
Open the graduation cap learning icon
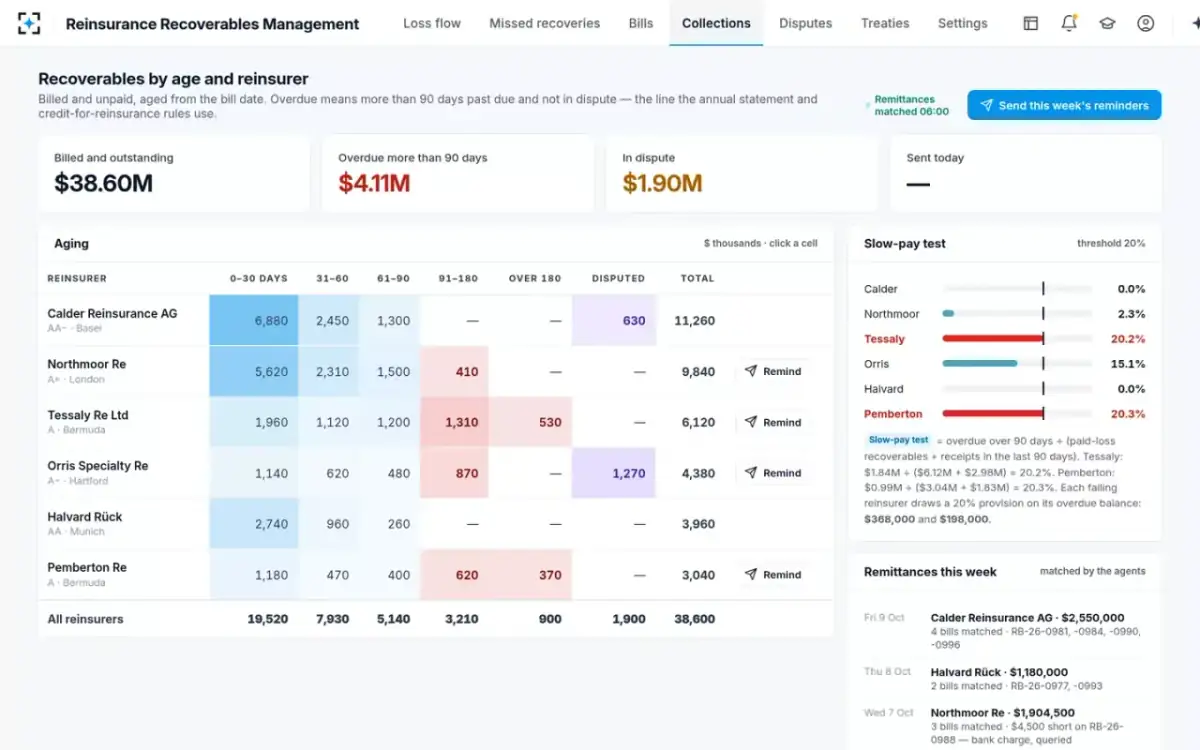pyautogui.click(x=1107, y=23)
